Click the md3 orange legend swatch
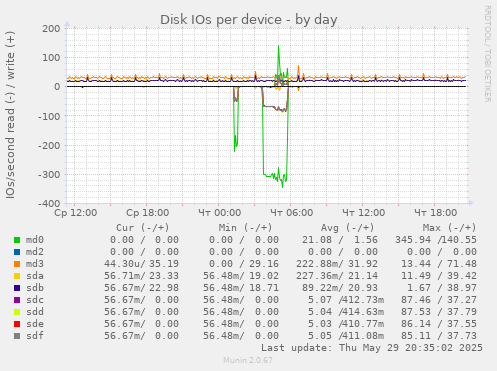The image size is (497, 371). [x=17, y=264]
